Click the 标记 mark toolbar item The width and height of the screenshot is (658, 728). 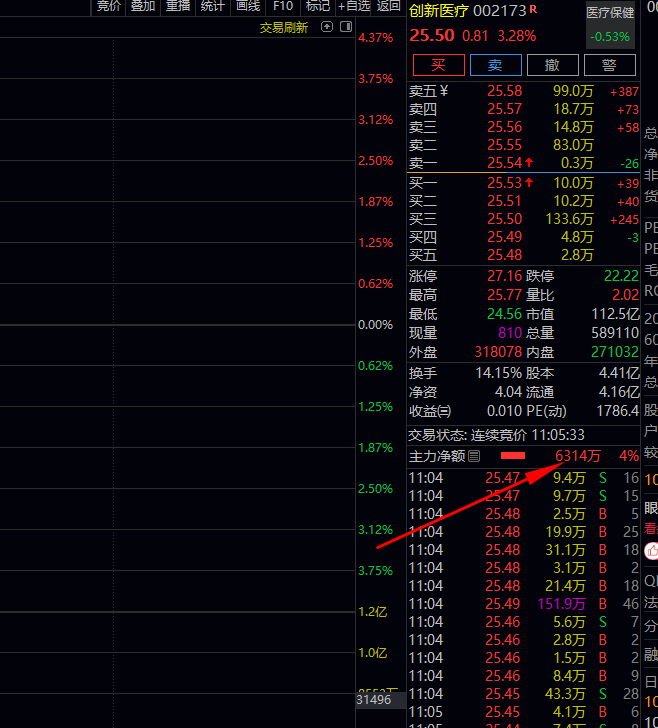click(x=318, y=6)
